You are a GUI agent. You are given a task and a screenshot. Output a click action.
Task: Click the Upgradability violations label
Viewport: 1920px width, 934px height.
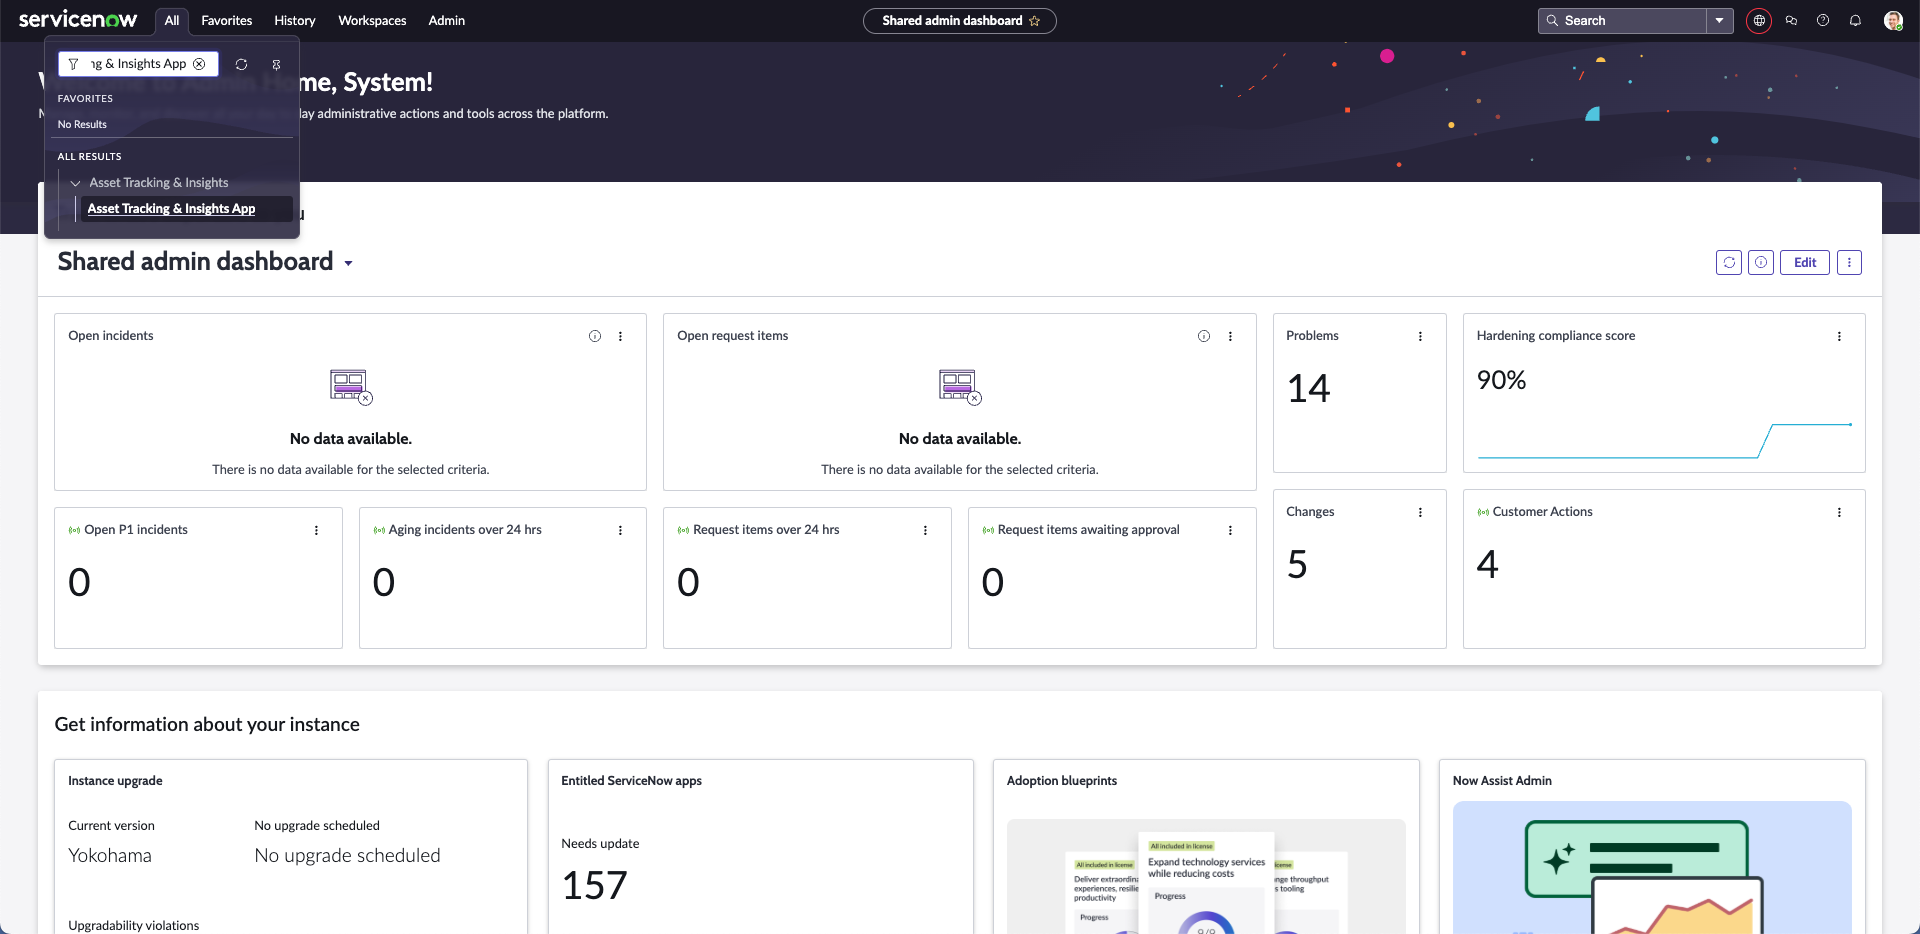tap(134, 926)
